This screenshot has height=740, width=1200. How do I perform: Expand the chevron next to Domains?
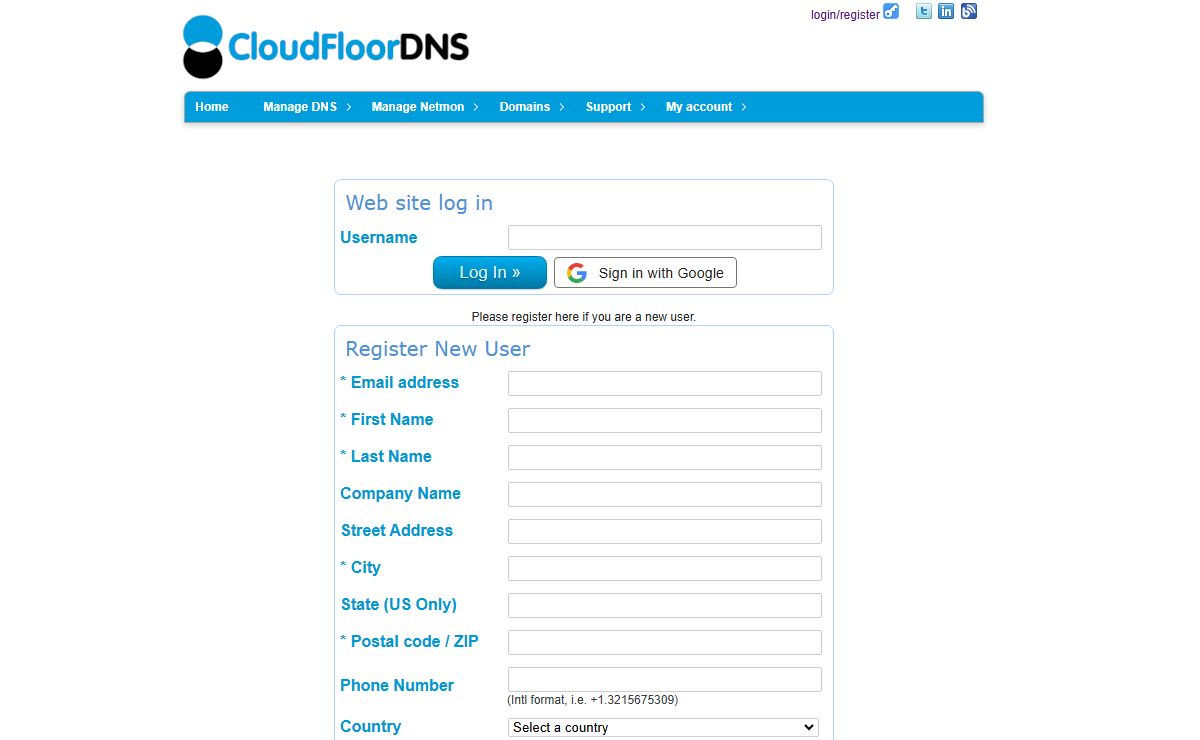tap(562, 107)
